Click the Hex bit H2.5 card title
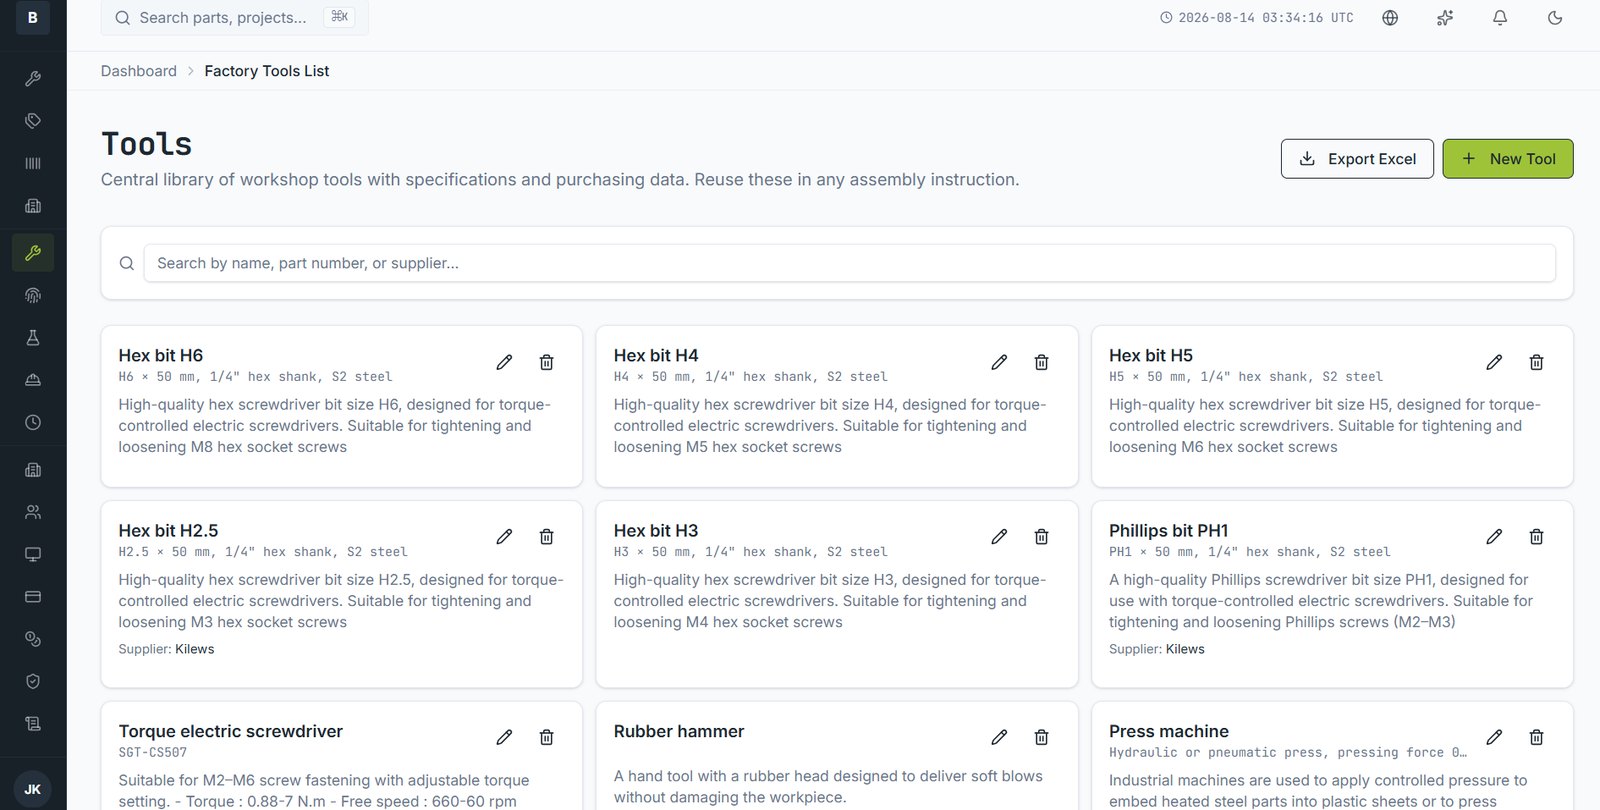 pyautogui.click(x=168, y=531)
